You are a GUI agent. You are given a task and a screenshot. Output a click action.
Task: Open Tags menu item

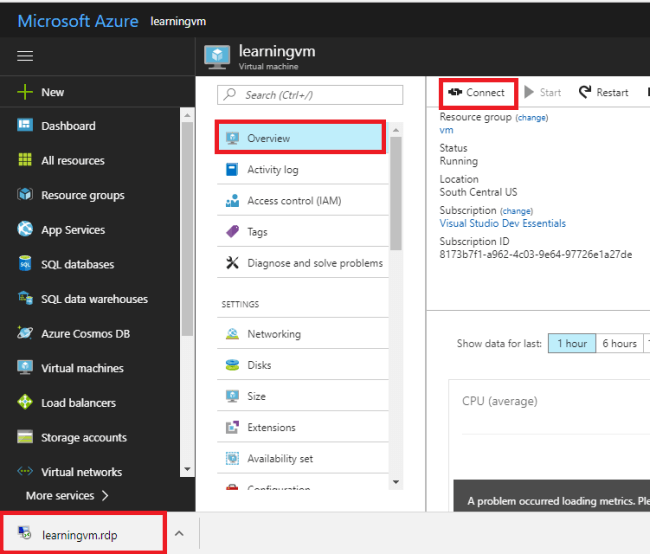point(303,231)
